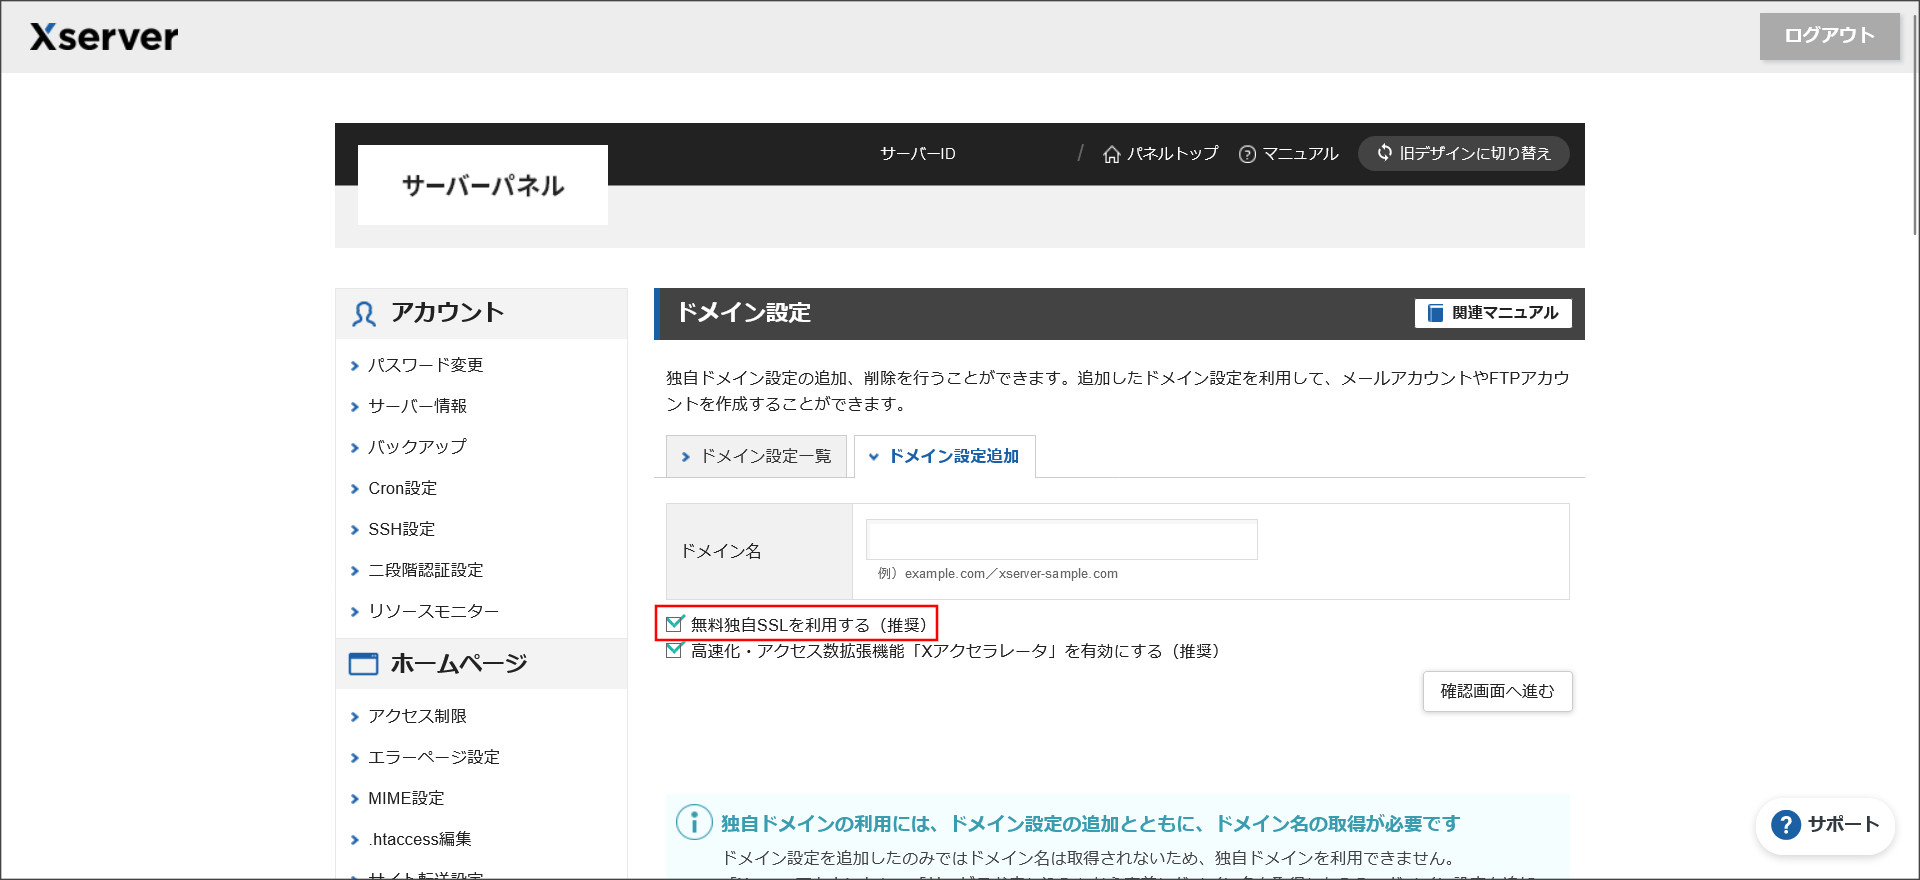Open the サポート help bubble icon
This screenshot has width=1920, height=880.
click(x=1785, y=825)
